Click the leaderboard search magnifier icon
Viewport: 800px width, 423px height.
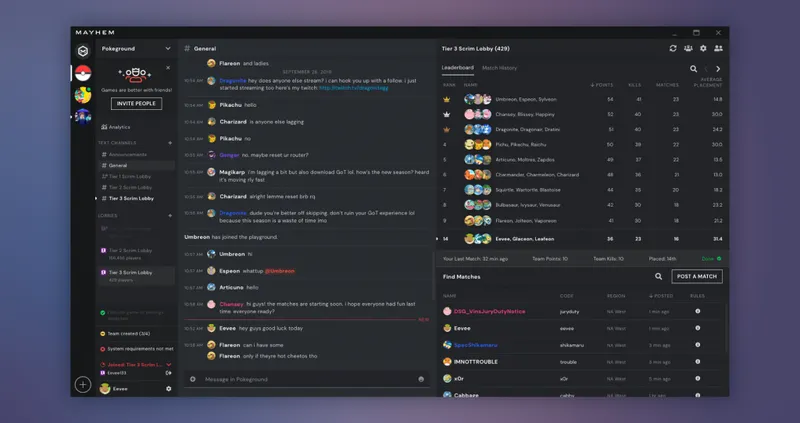(x=693, y=69)
